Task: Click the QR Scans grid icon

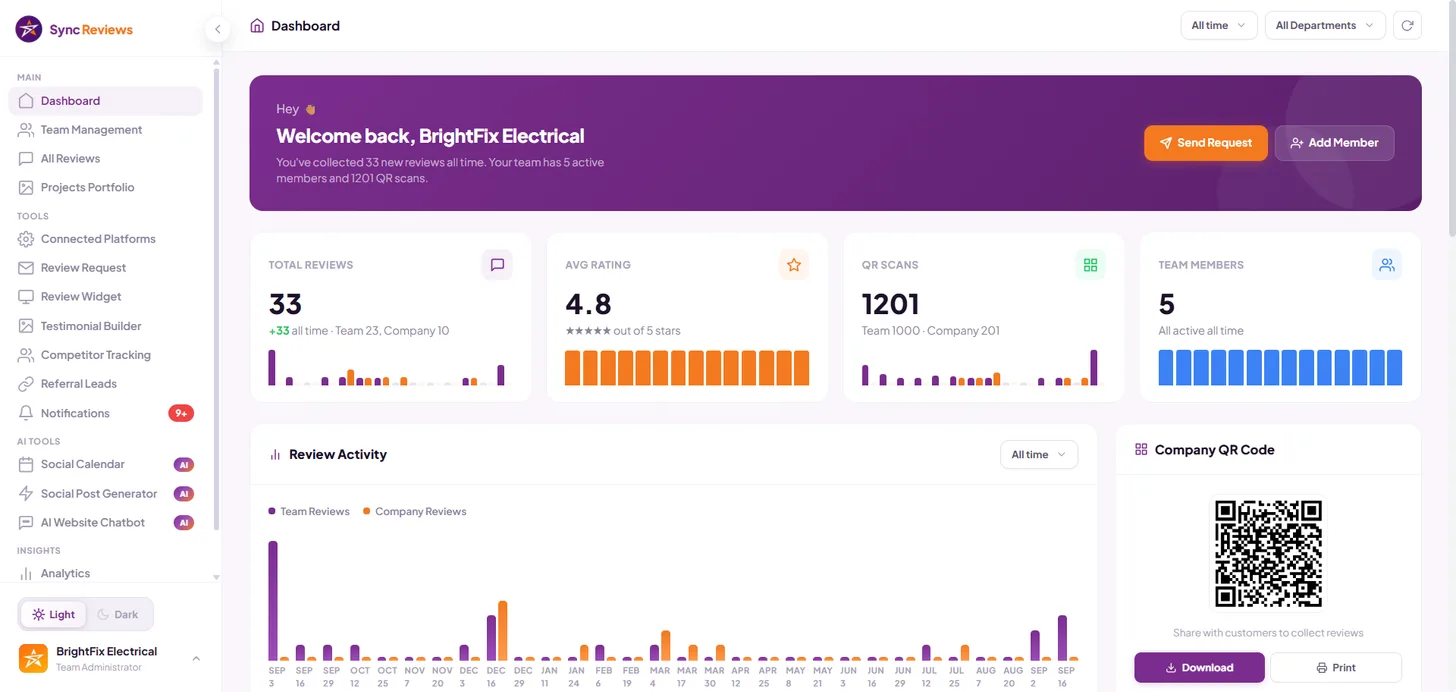Action: point(1090,265)
